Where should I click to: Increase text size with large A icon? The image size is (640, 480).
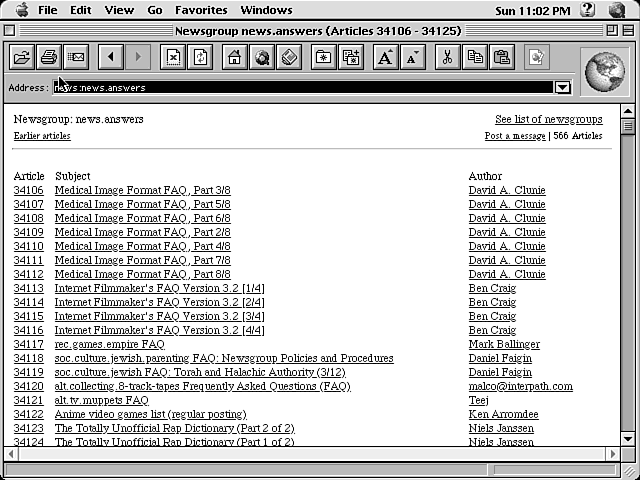pos(384,57)
